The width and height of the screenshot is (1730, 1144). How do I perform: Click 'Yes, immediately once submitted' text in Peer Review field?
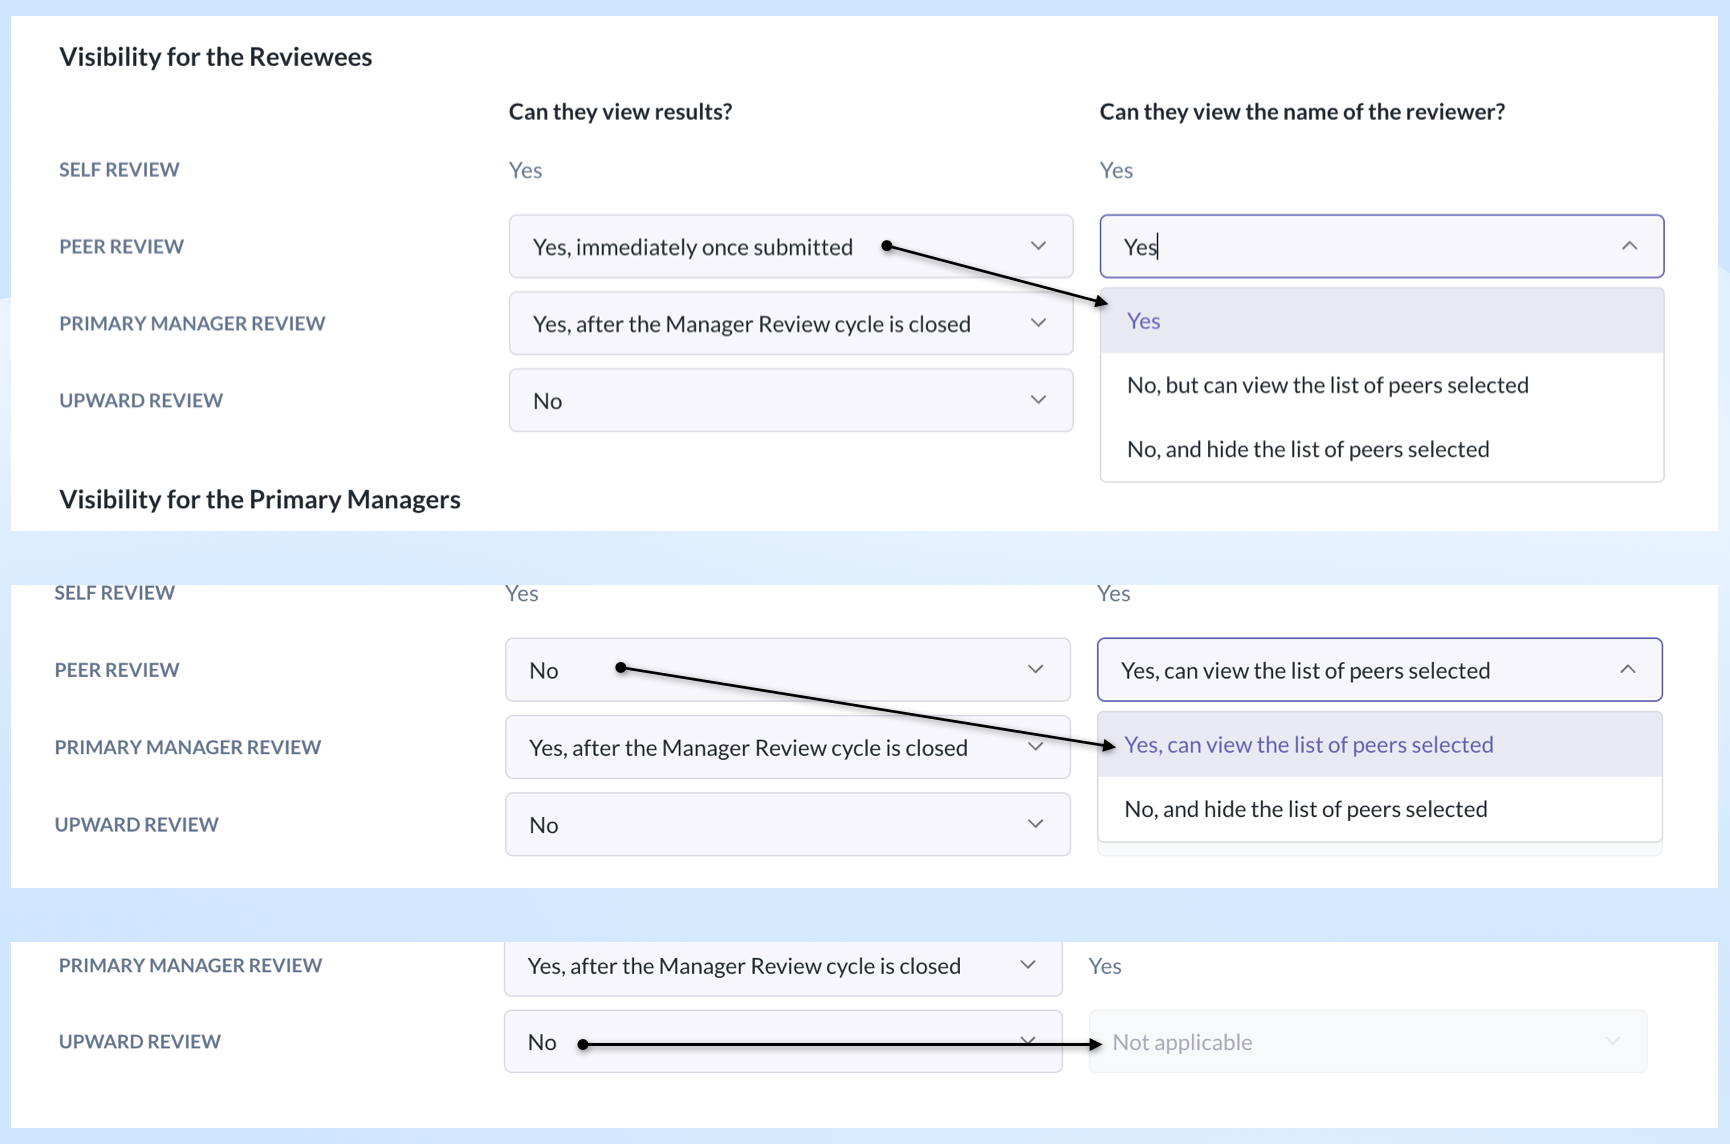692,247
